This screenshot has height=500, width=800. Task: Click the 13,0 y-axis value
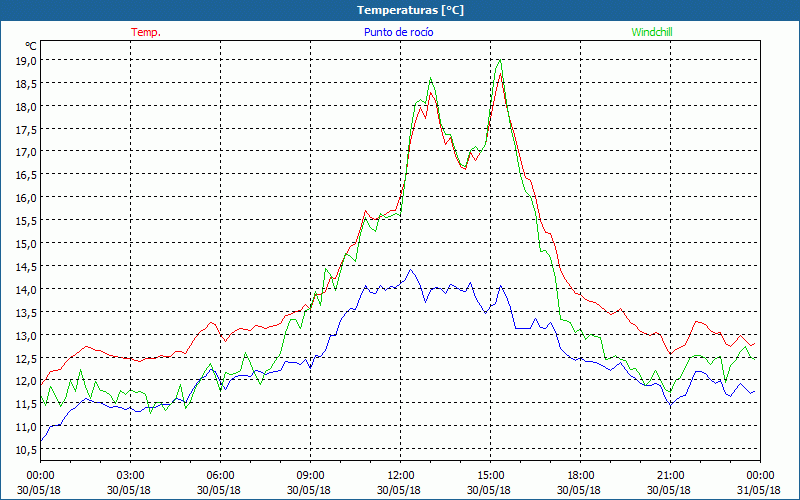click(x=27, y=335)
